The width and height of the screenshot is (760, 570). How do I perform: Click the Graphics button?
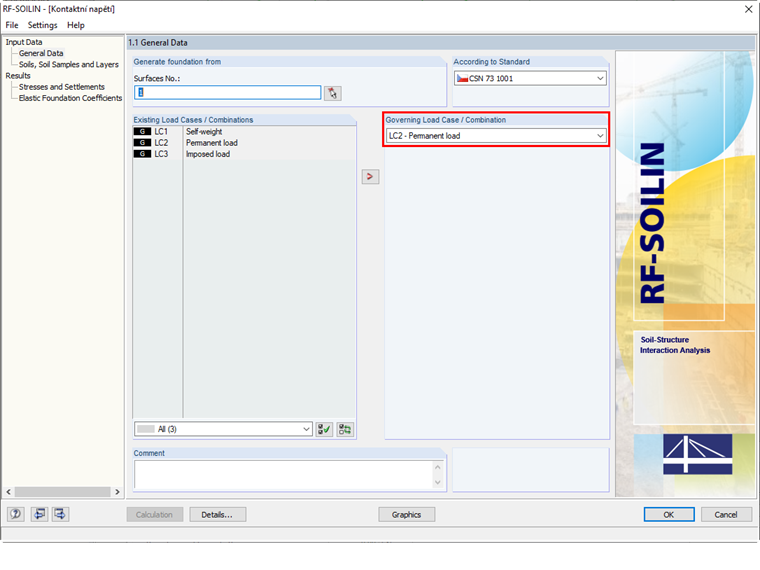click(x=406, y=514)
